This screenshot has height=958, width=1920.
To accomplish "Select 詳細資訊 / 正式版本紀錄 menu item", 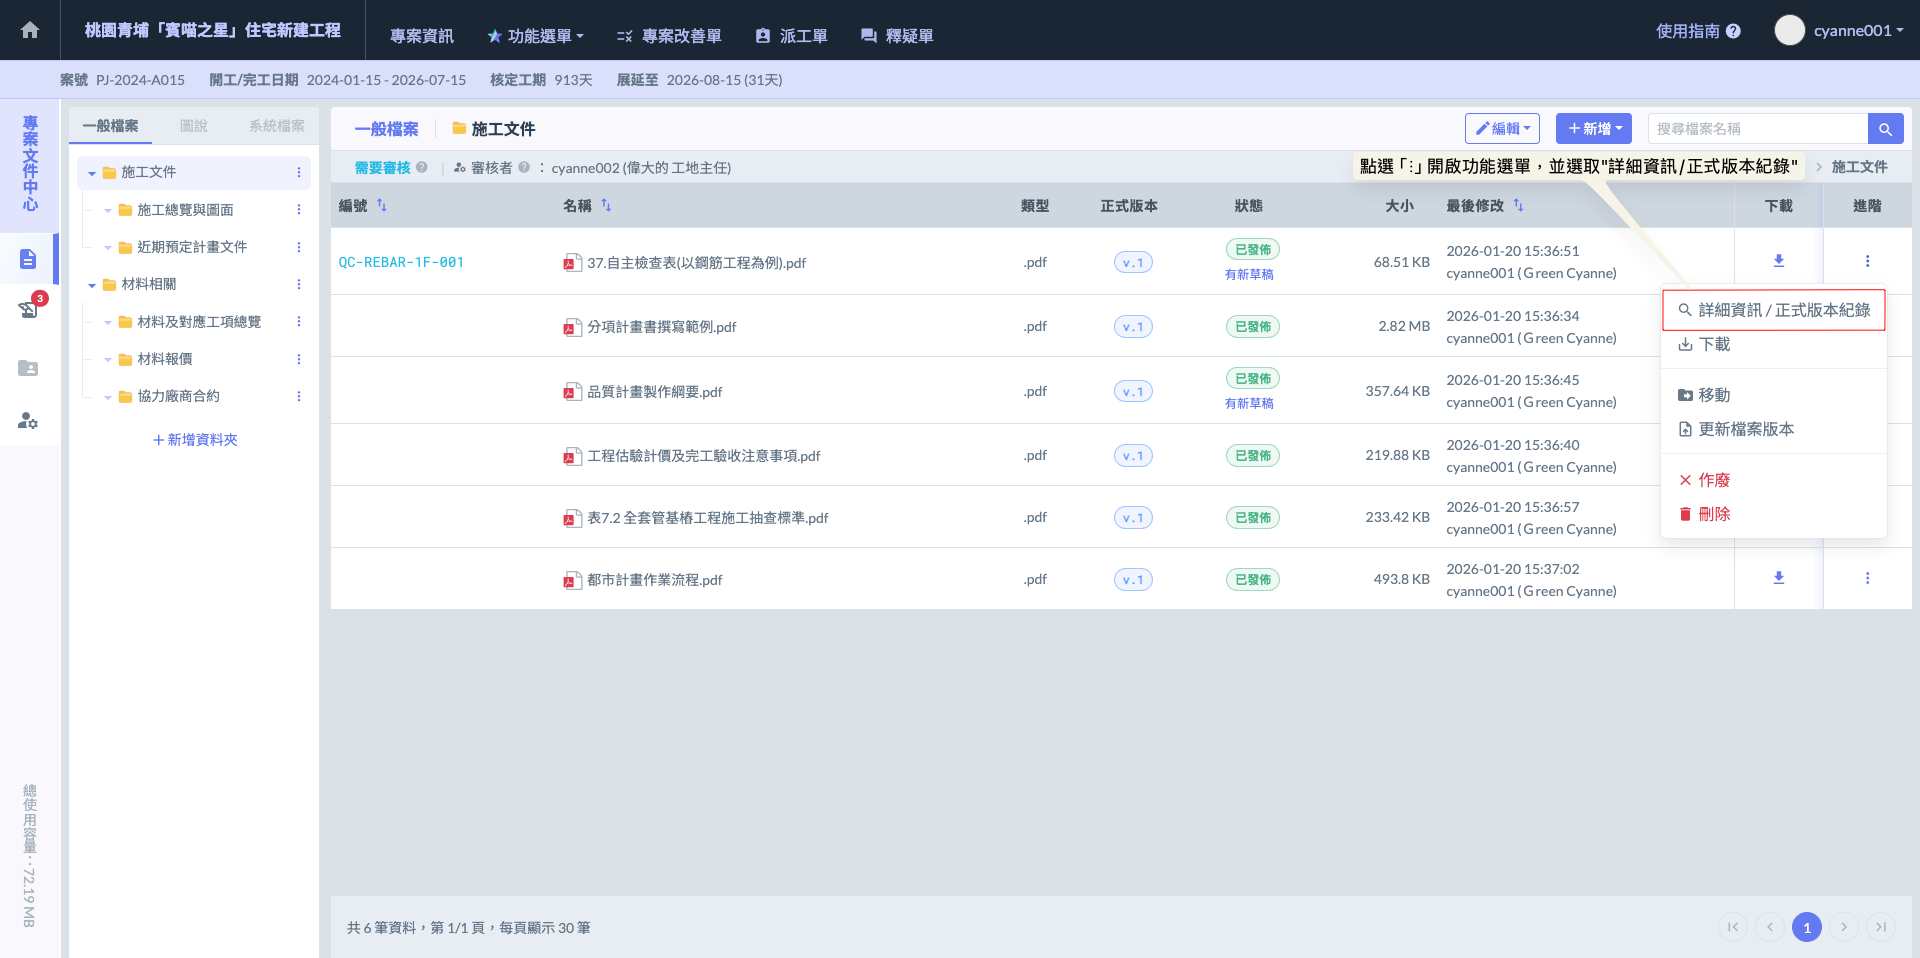I will (1773, 310).
